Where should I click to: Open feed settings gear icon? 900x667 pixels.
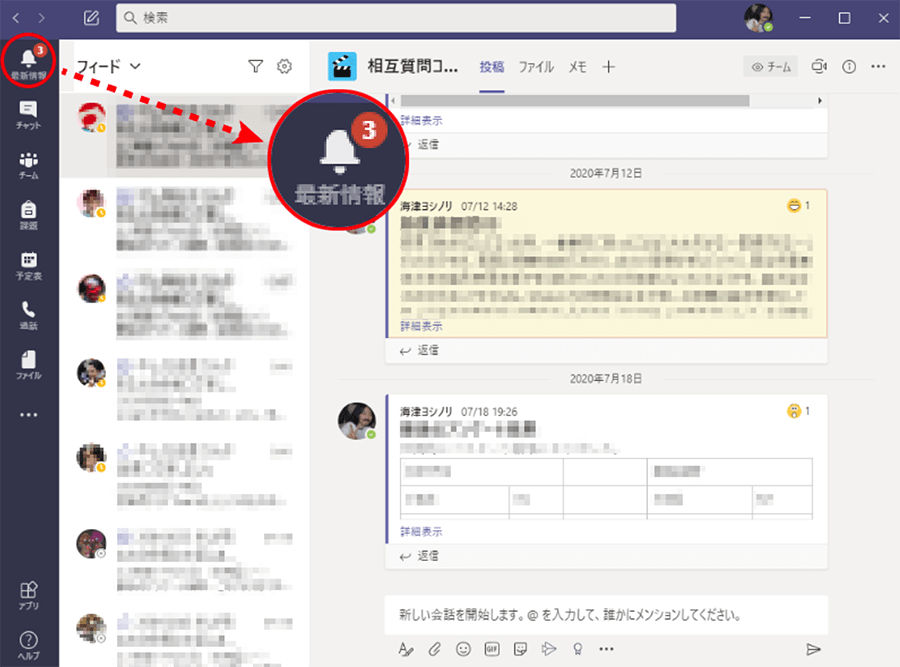[284, 67]
